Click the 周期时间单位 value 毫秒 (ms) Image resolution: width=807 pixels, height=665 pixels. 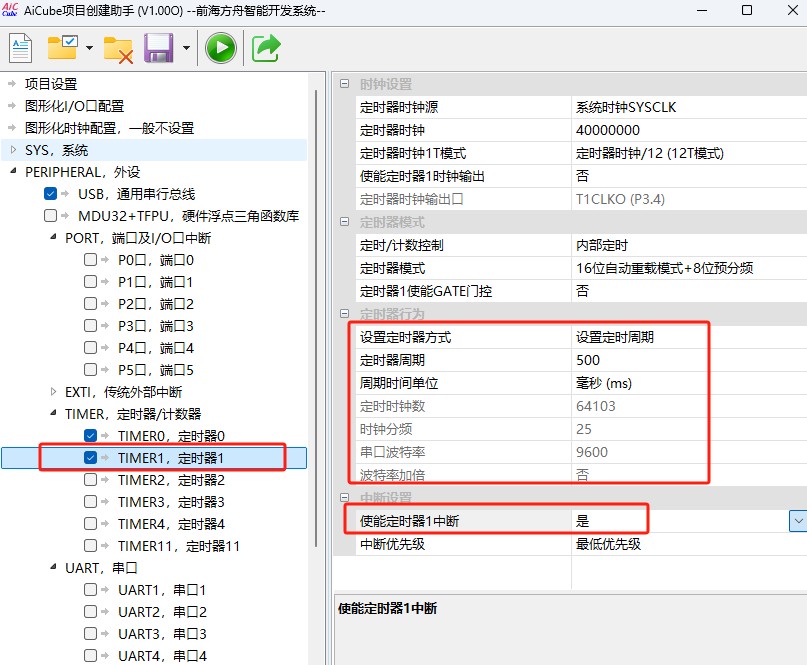(x=689, y=383)
